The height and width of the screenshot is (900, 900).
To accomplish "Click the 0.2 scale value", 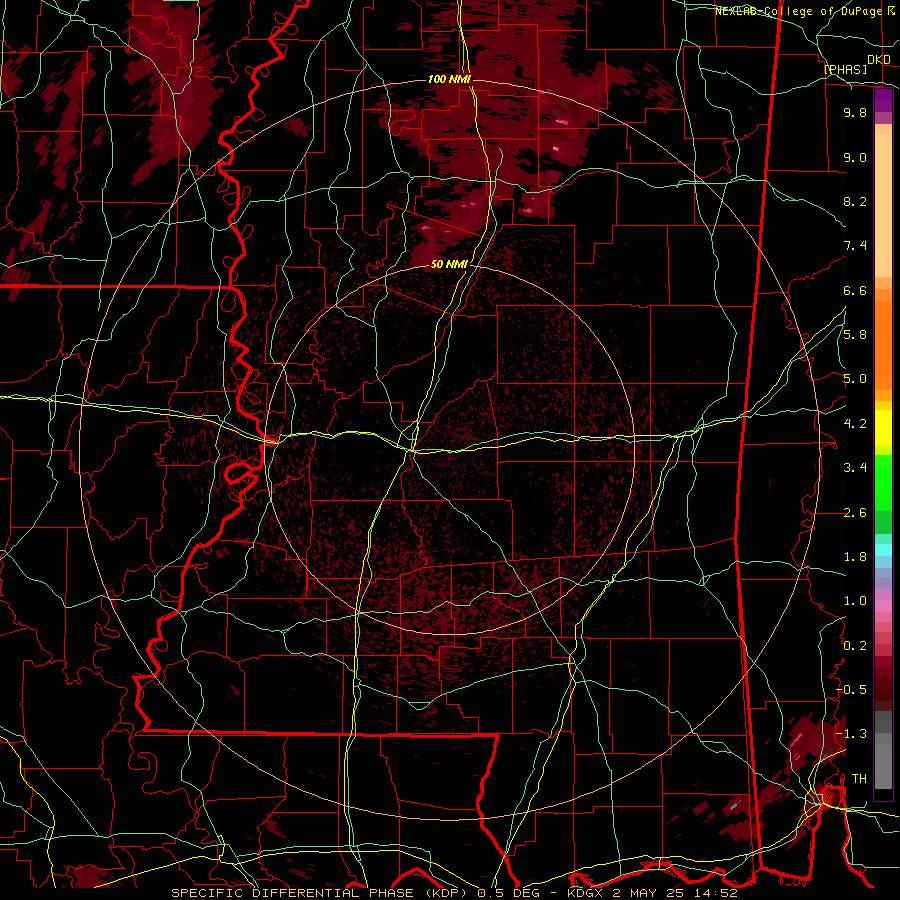I will click(855, 646).
